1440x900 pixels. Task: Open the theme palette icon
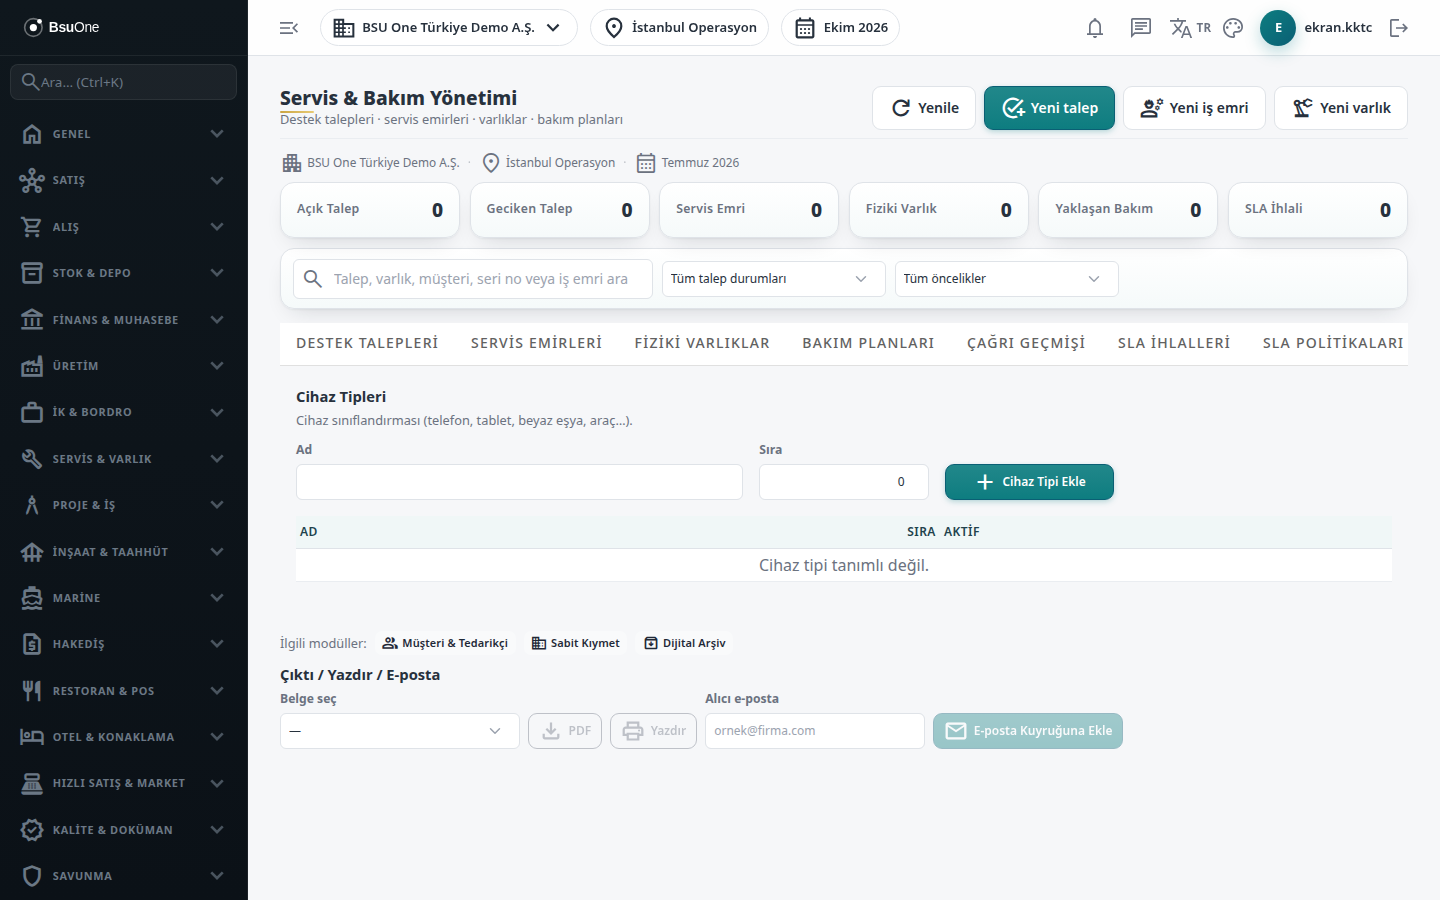tap(1233, 28)
